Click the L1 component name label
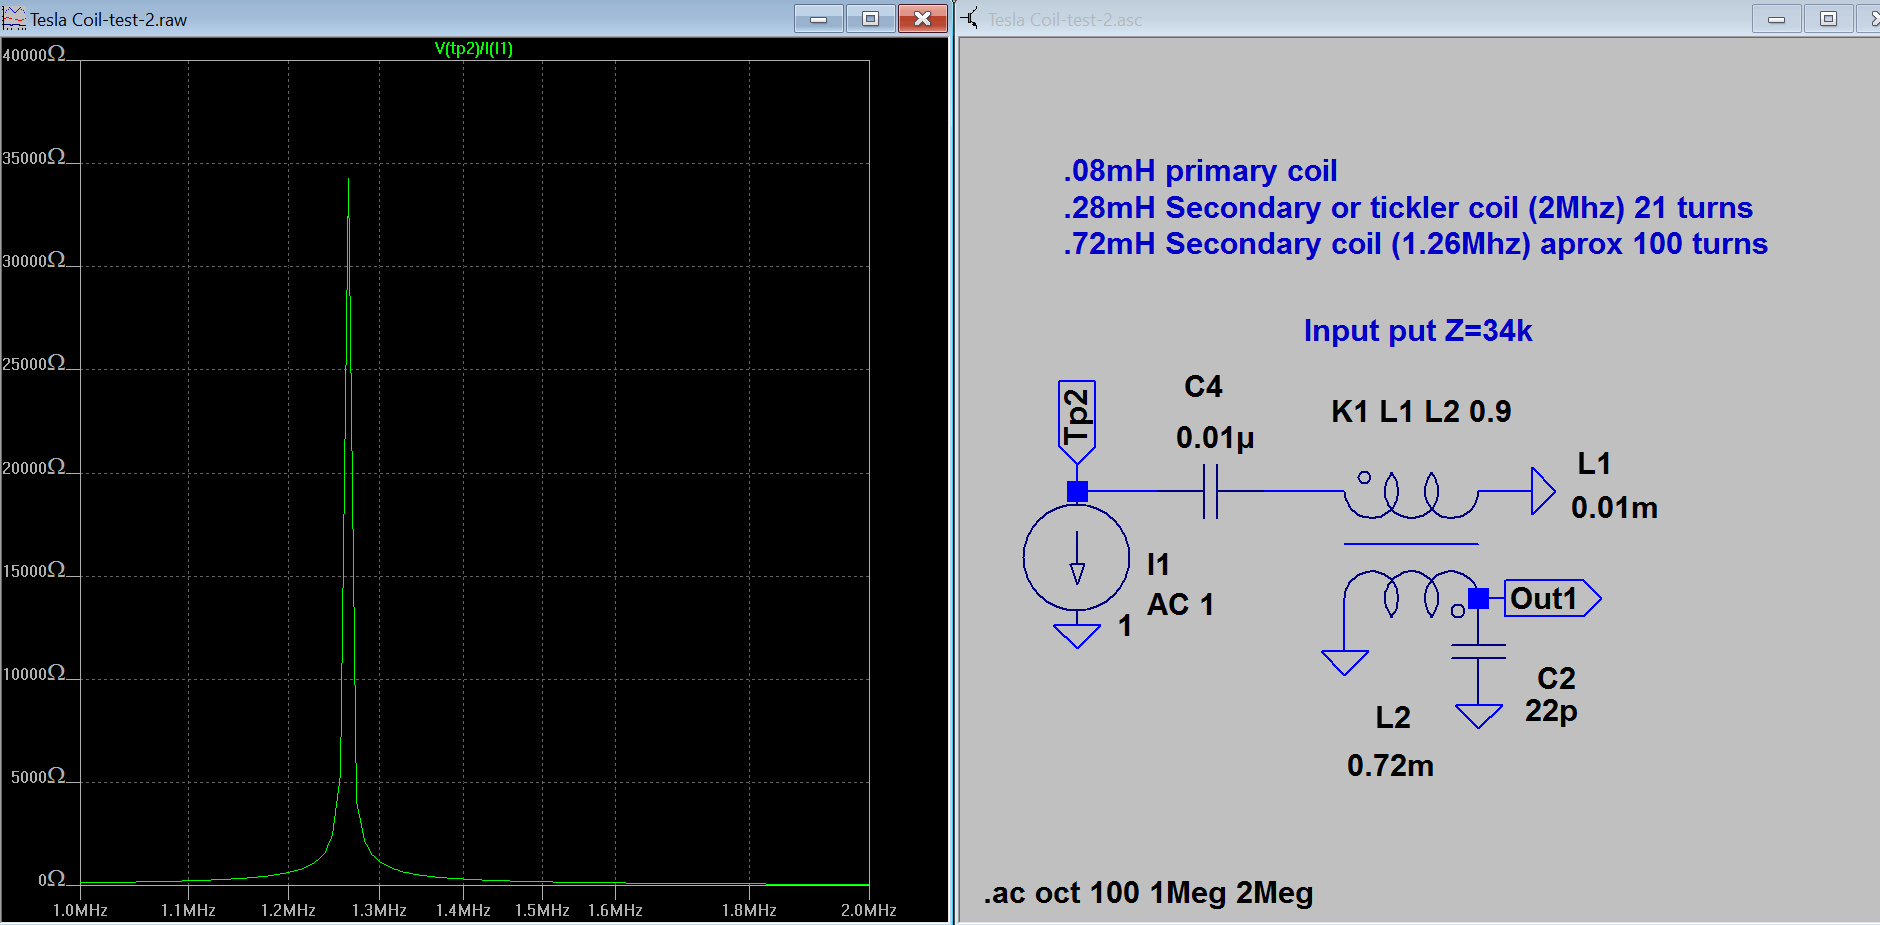This screenshot has width=1880, height=925. click(1594, 463)
